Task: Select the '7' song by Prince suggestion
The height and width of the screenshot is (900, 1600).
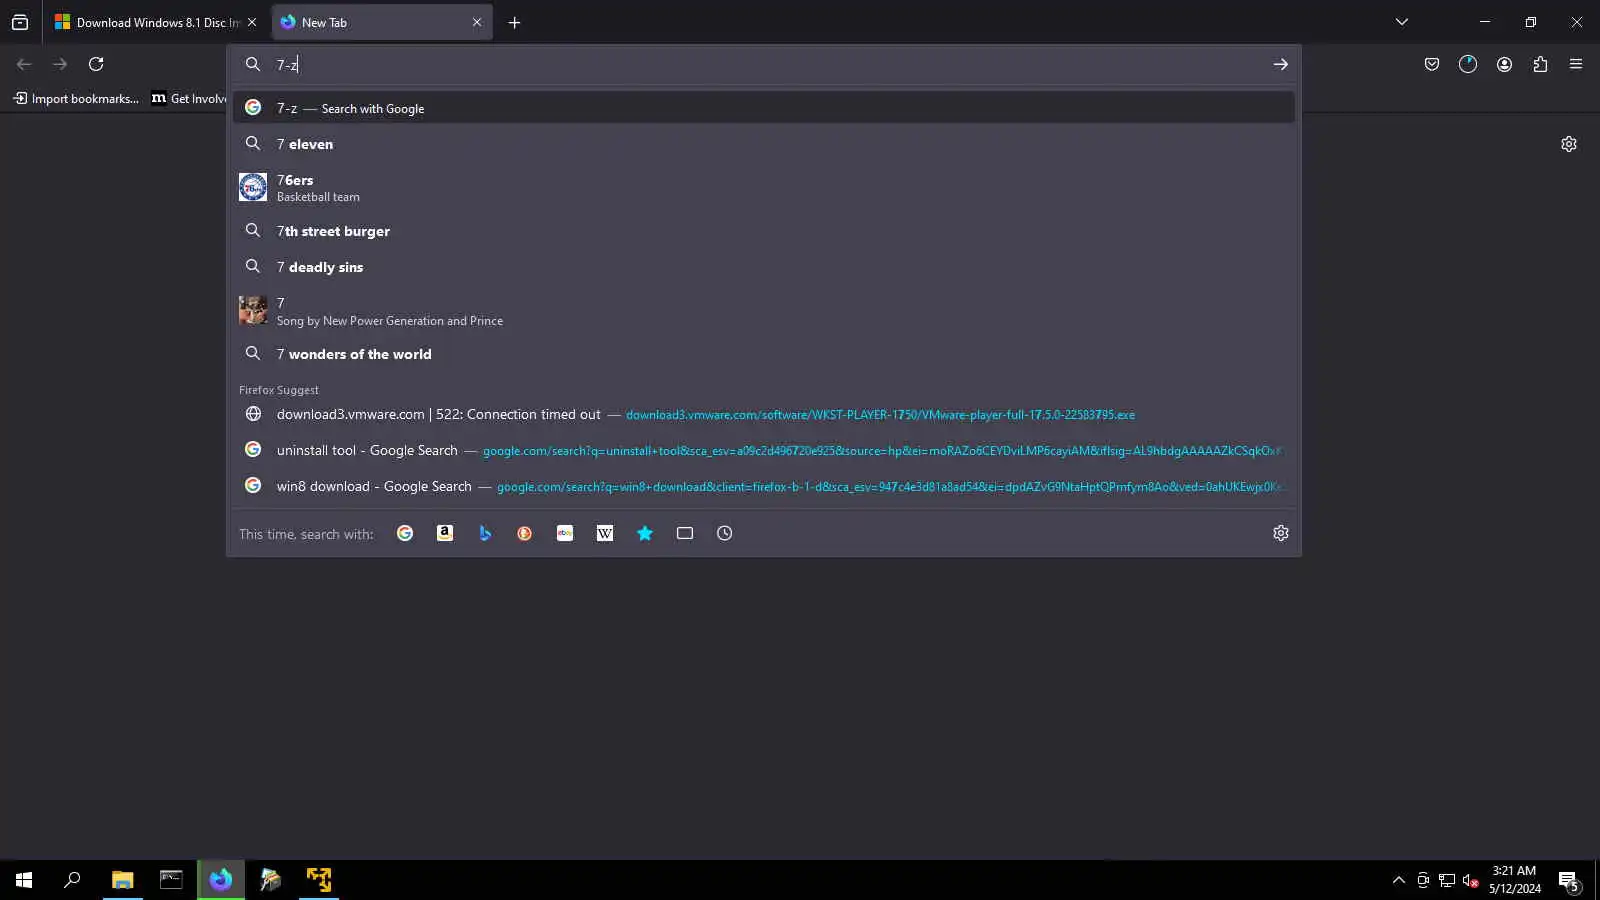Action: 764,311
